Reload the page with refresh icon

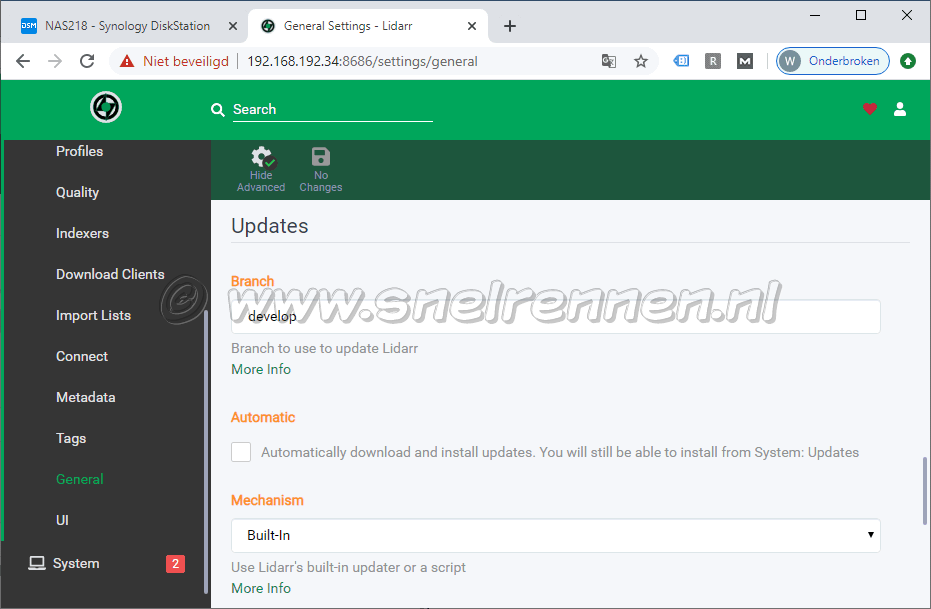(x=87, y=61)
